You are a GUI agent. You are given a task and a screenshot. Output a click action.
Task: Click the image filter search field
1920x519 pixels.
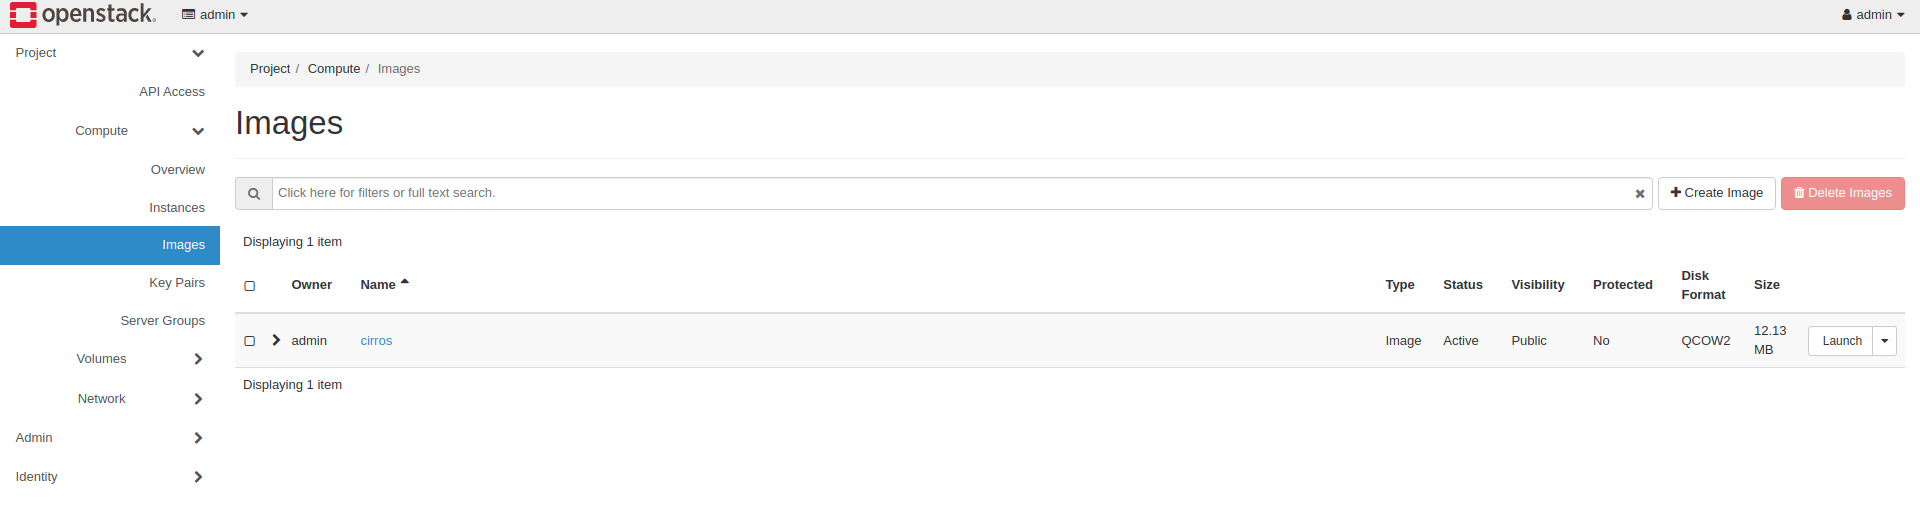coord(950,193)
